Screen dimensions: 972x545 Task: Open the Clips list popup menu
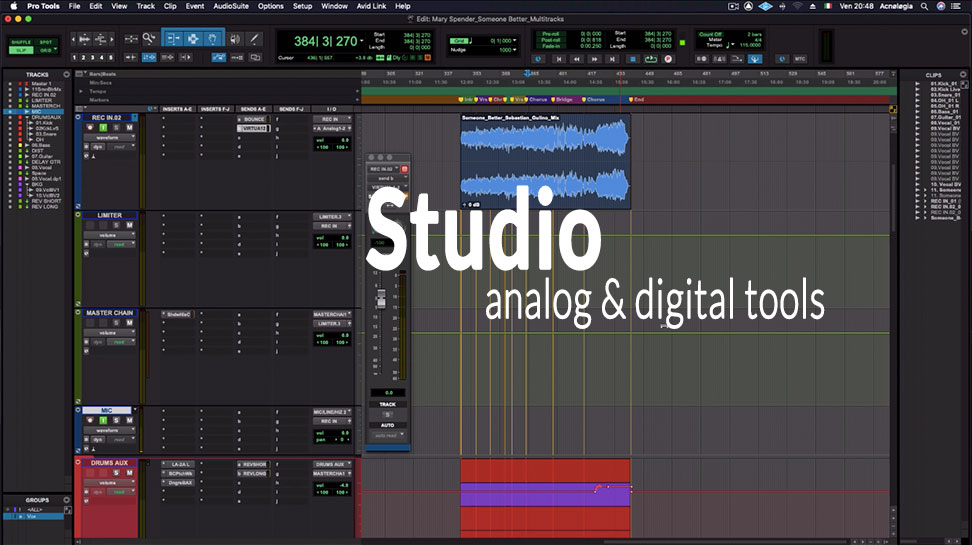tap(963, 74)
